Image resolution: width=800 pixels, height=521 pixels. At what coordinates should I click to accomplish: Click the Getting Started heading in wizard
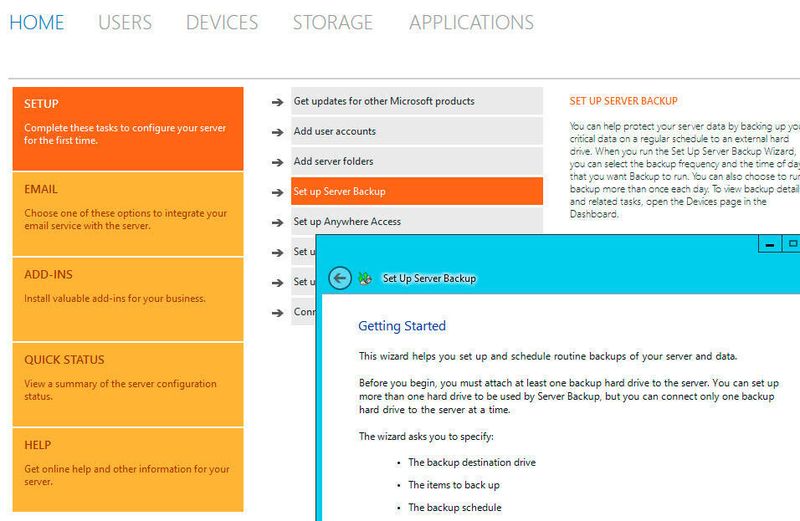point(402,326)
